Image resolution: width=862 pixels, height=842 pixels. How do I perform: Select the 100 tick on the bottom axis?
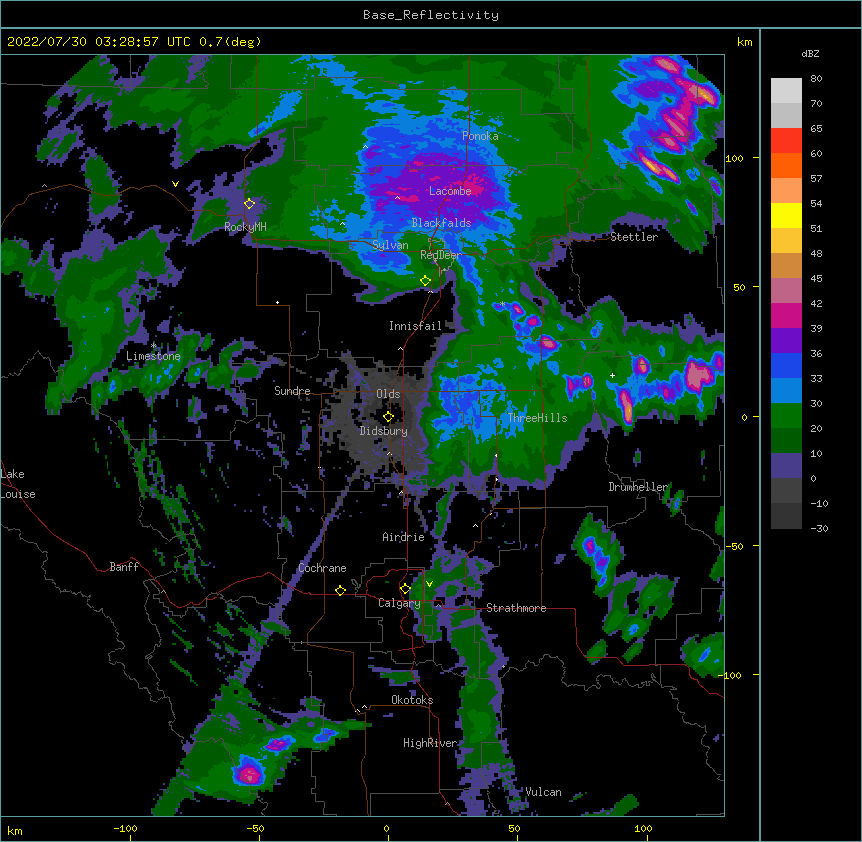tap(643, 828)
